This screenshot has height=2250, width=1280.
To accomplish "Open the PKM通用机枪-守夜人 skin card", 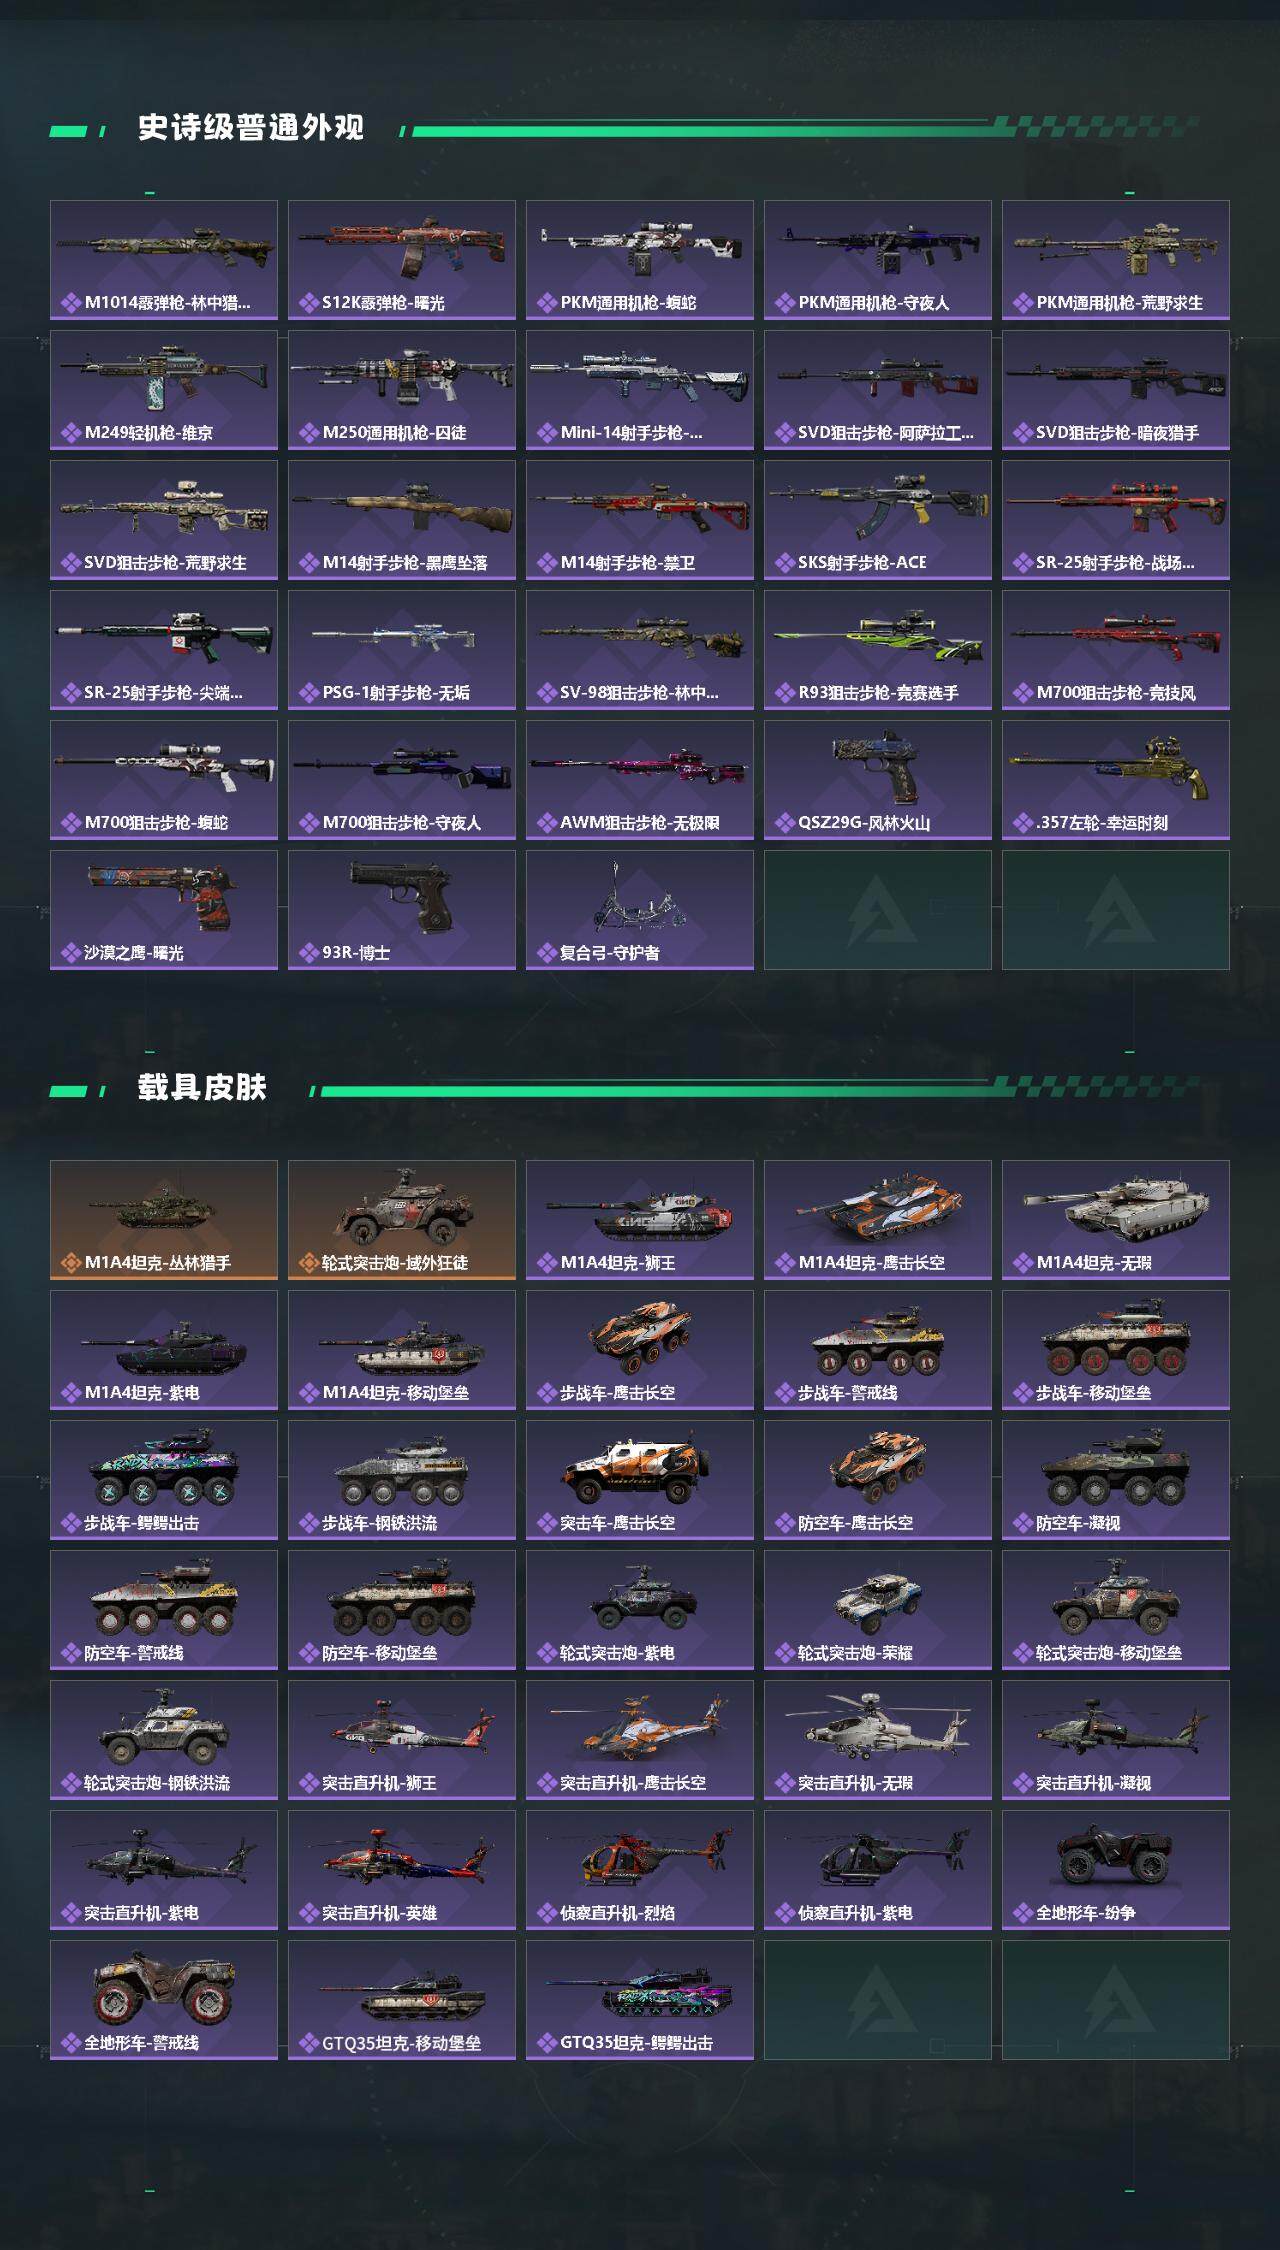I will point(878,260).
